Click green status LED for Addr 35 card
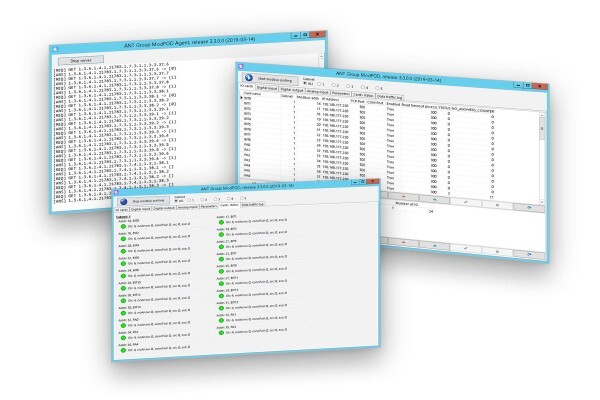The width and height of the screenshot is (600, 400). [x=221, y=333]
